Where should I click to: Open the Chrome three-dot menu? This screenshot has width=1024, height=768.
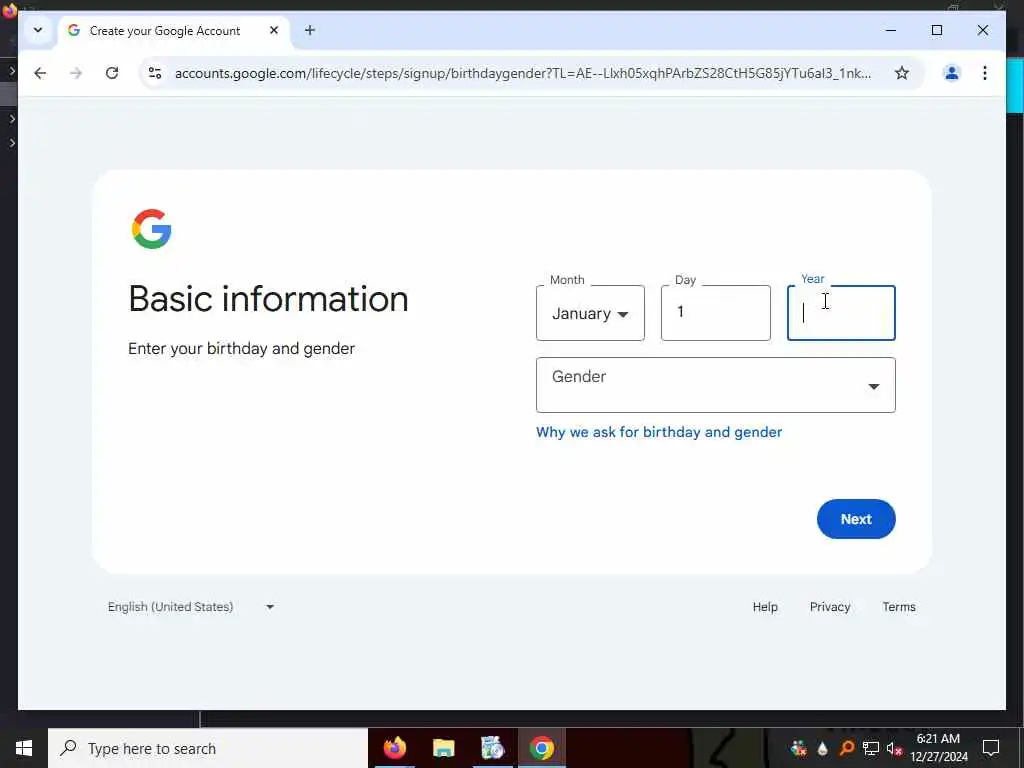pyautogui.click(x=985, y=73)
